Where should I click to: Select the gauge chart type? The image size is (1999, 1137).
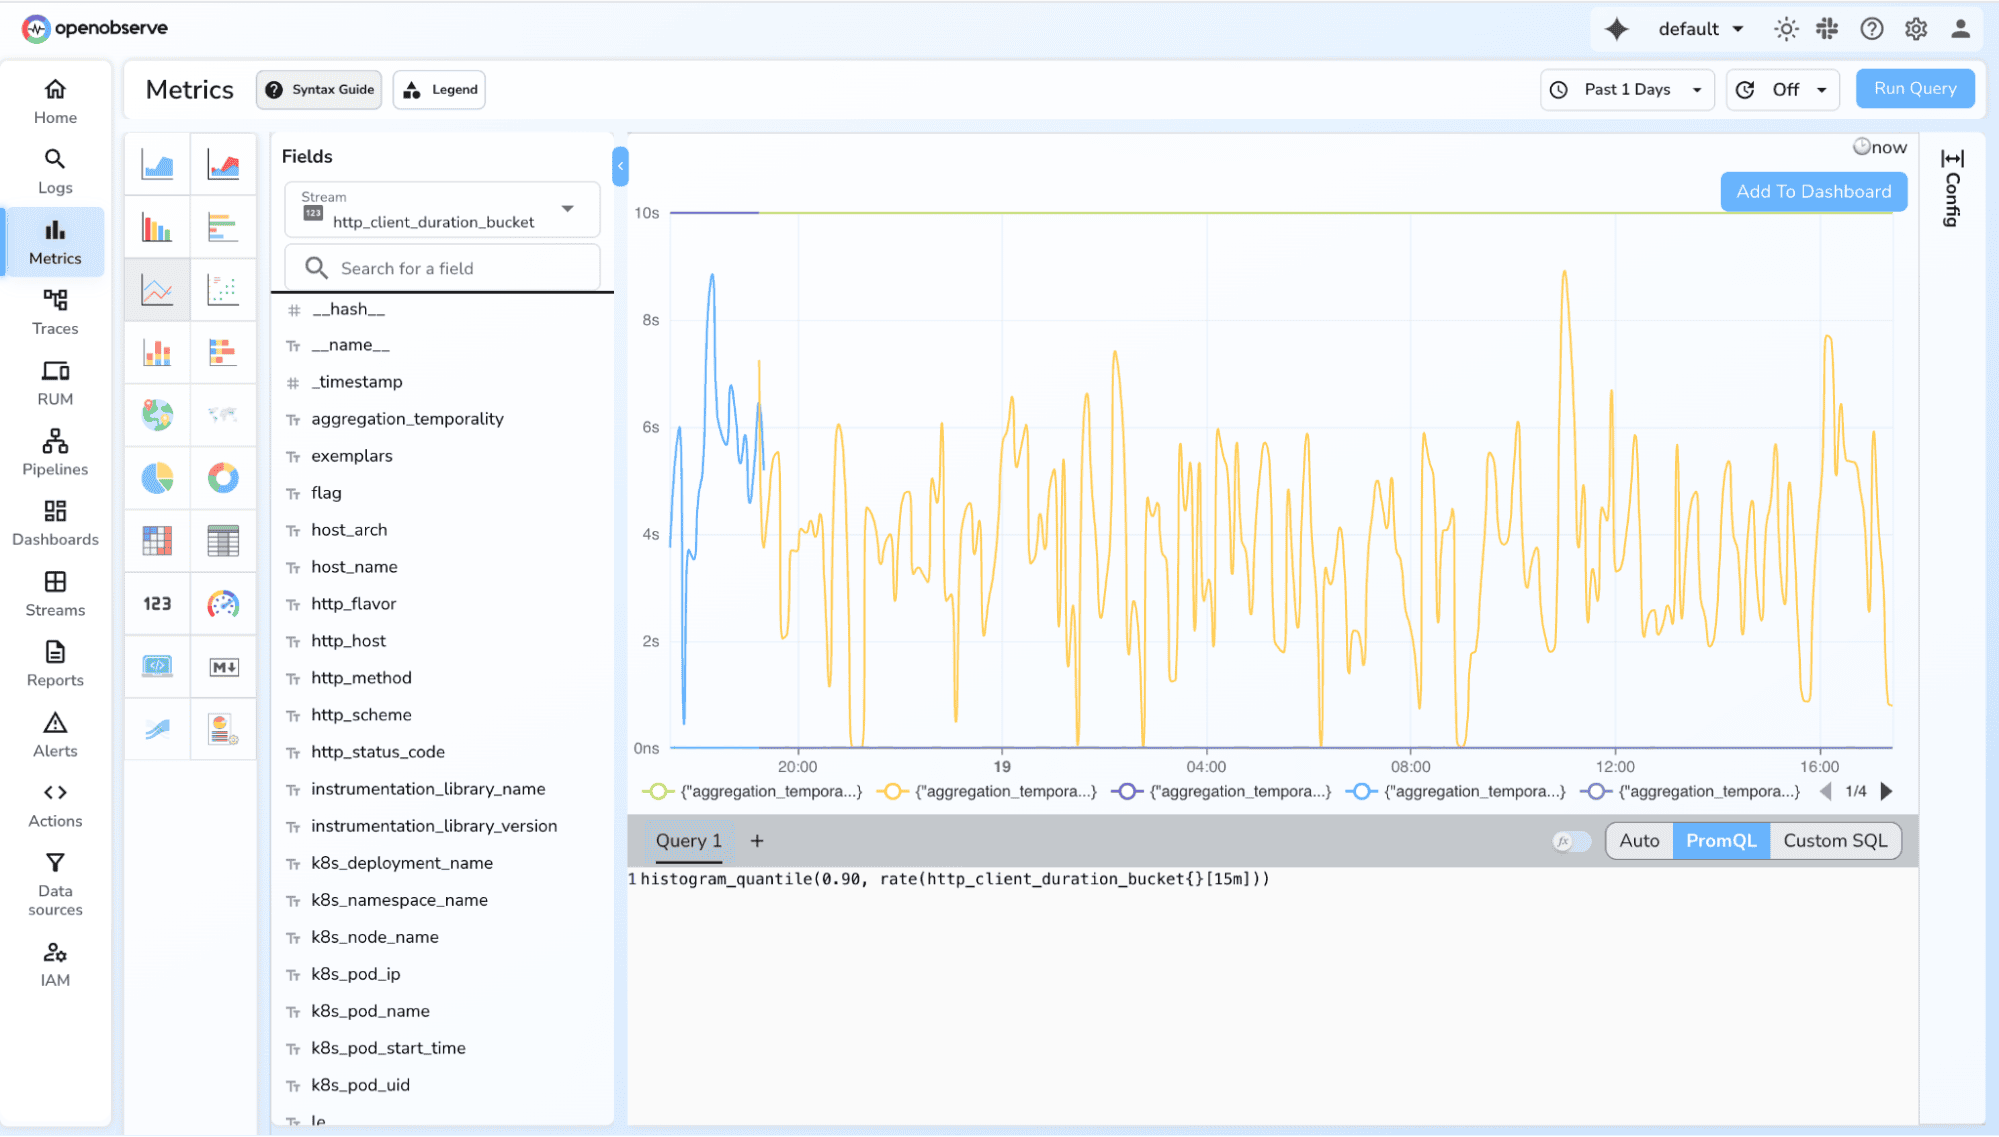point(223,604)
